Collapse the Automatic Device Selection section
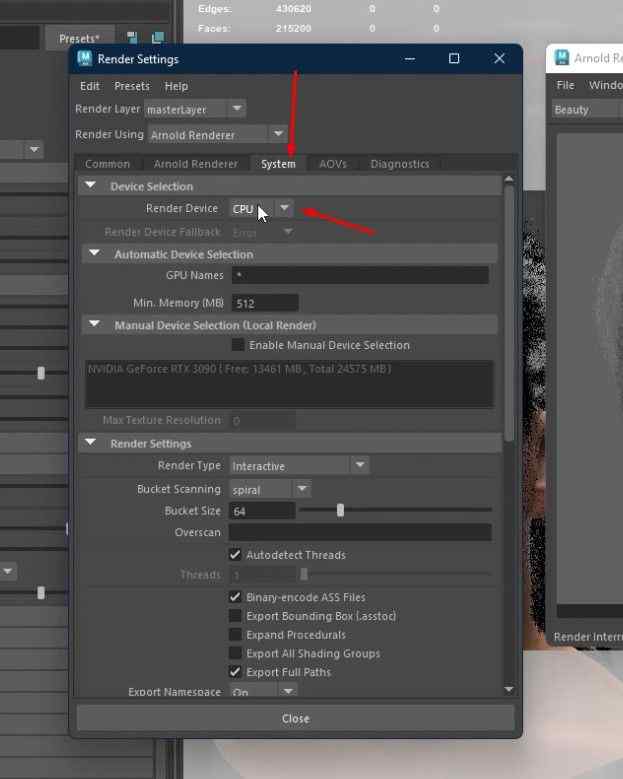The height and width of the screenshot is (779, 623). coord(94,253)
